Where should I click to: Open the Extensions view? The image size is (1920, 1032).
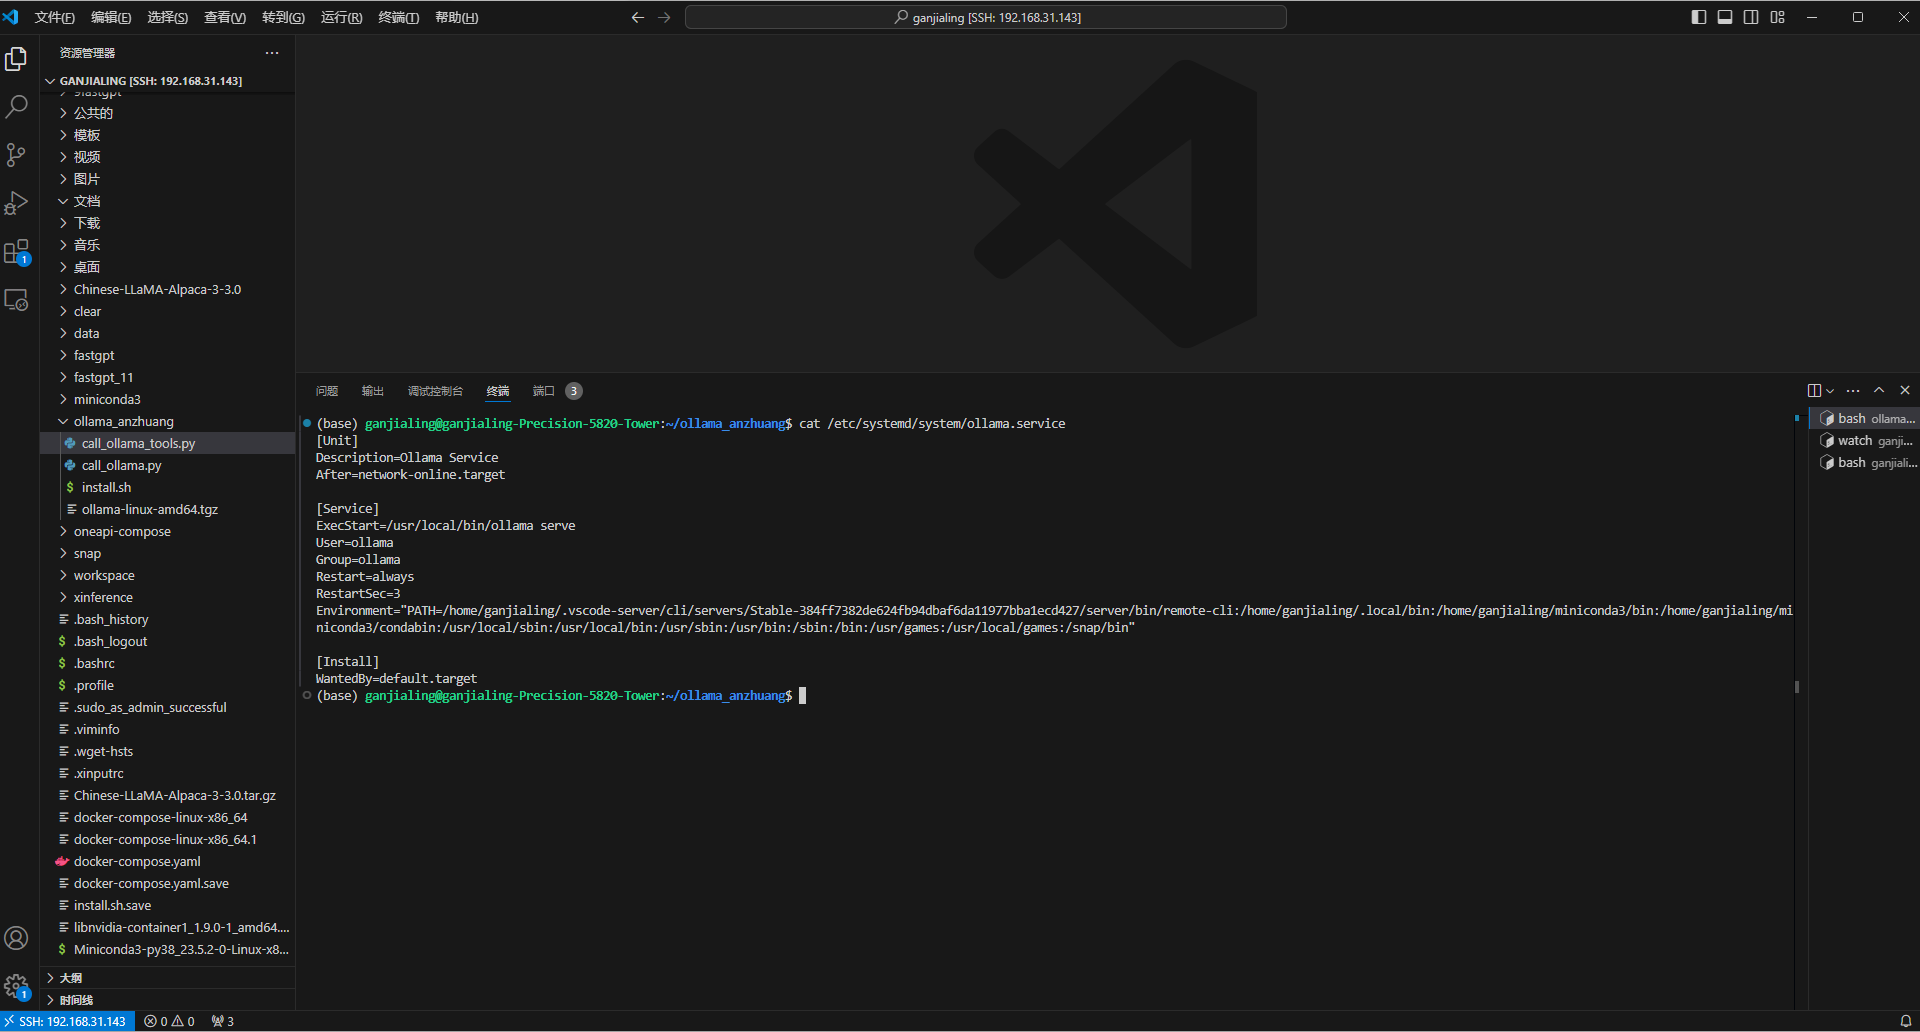pyautogui.click(x=16, y=252)
